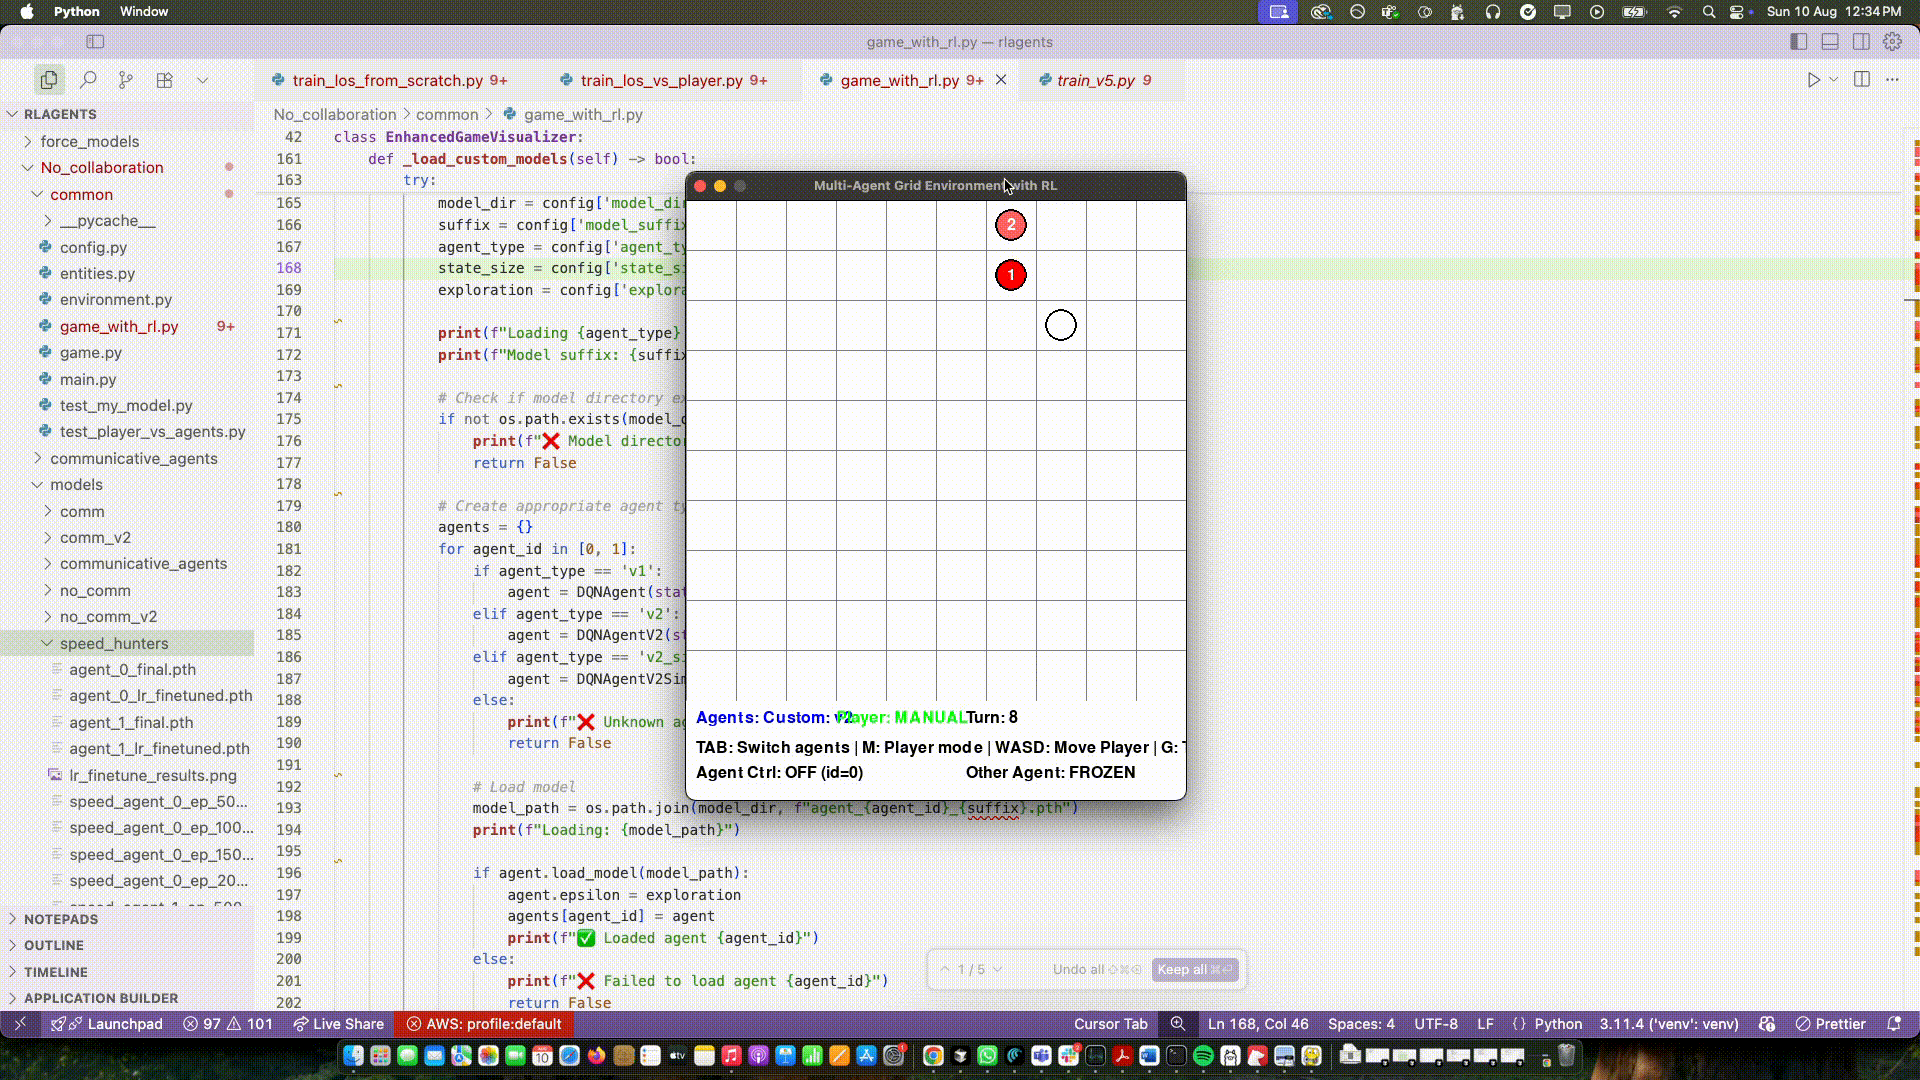Change indentation Spaces: 4 setting
Viewport: 1920px width, 1080px height.
[x=1361, y=1023]
